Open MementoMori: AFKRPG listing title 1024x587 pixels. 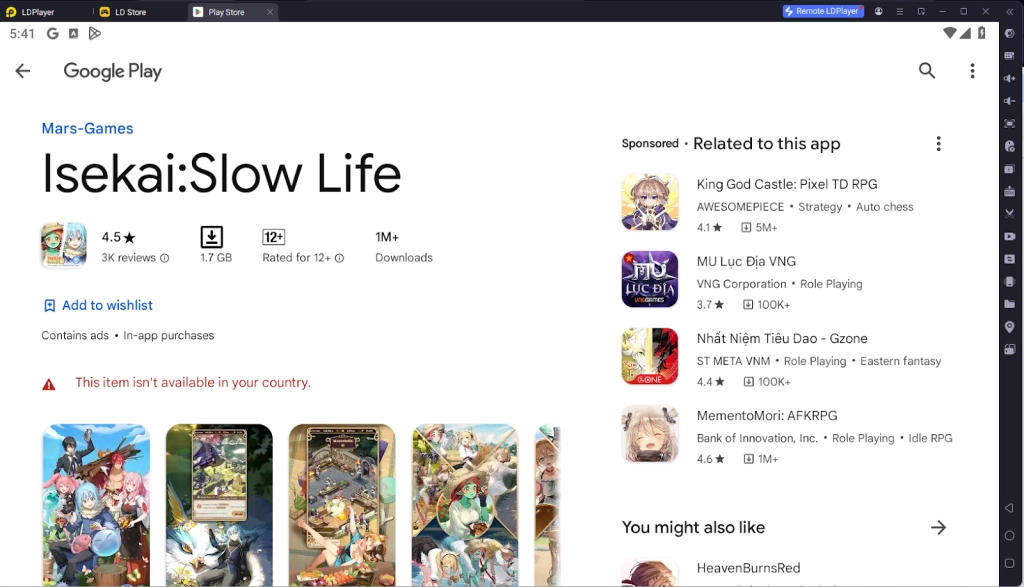(767, 415)
